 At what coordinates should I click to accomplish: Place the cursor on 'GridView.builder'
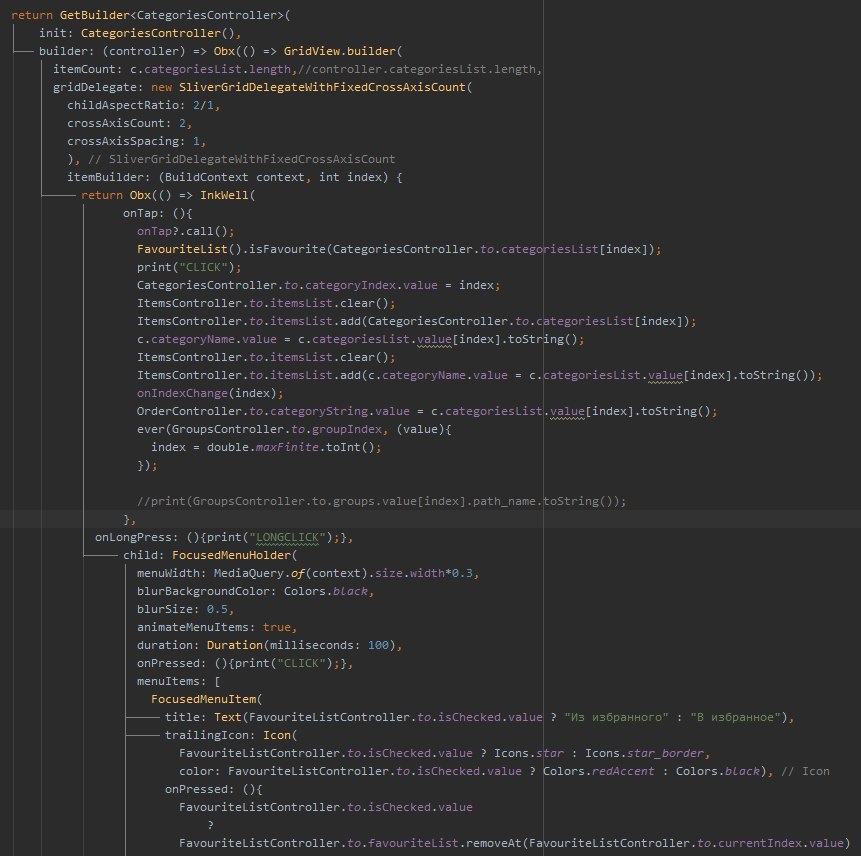click(x=340, y=51)
